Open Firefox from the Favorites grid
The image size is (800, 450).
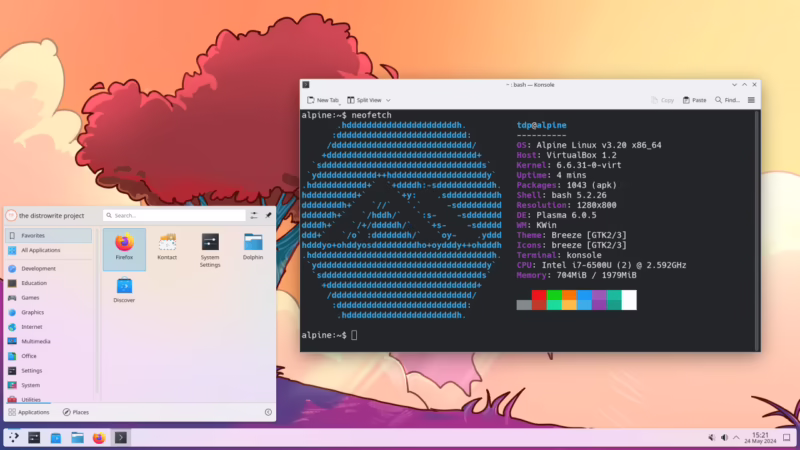click(x=124, y=249)
